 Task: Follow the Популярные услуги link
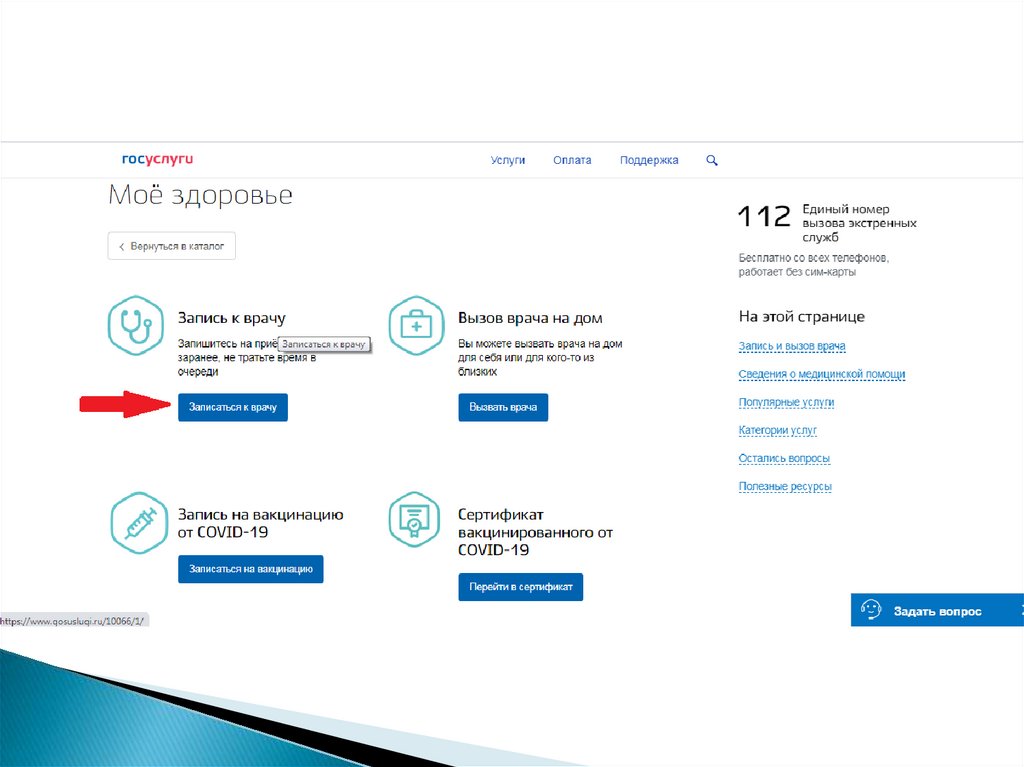[x=786, y=402]
